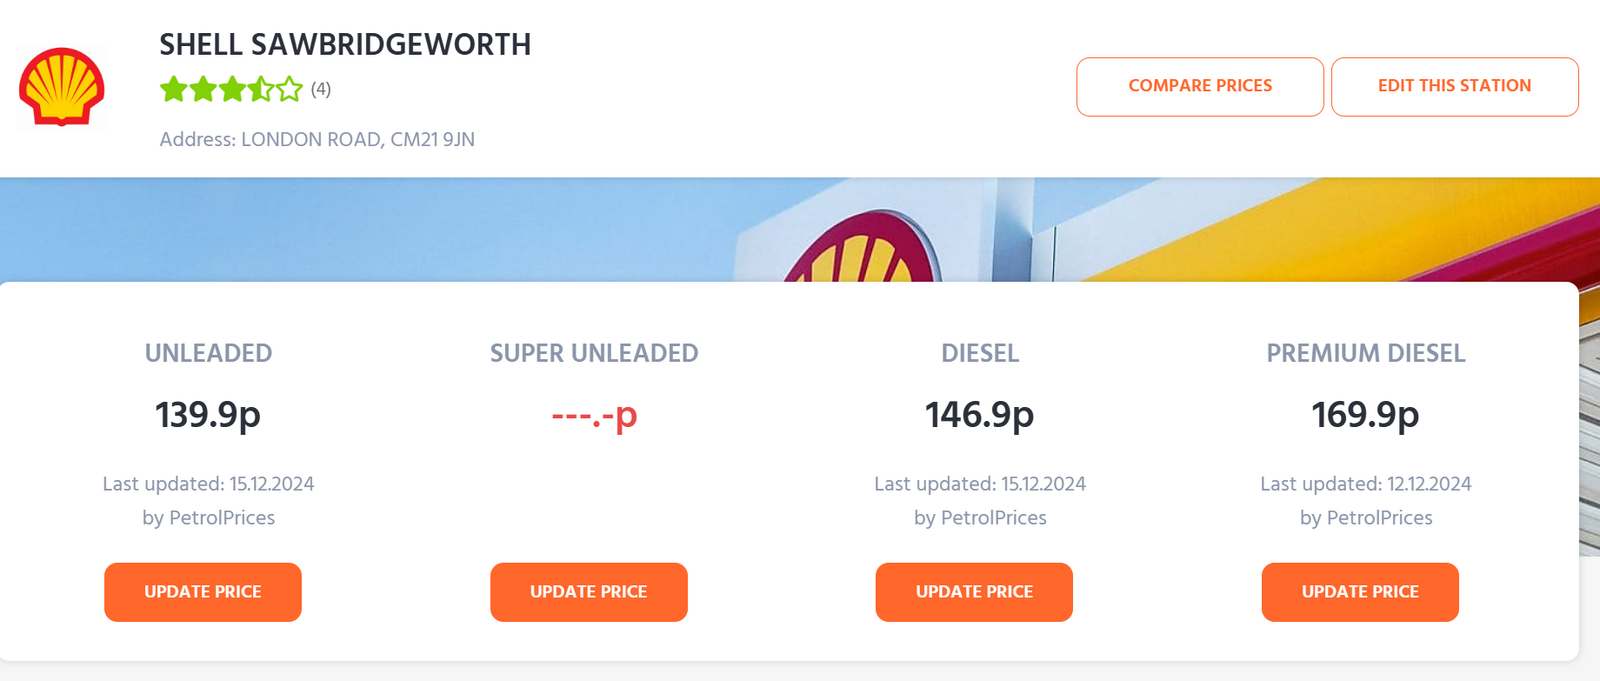Click the 169.9p Premium Diesel price
This screenshot has width=1600, height=681.
(x=1365, y=414)
